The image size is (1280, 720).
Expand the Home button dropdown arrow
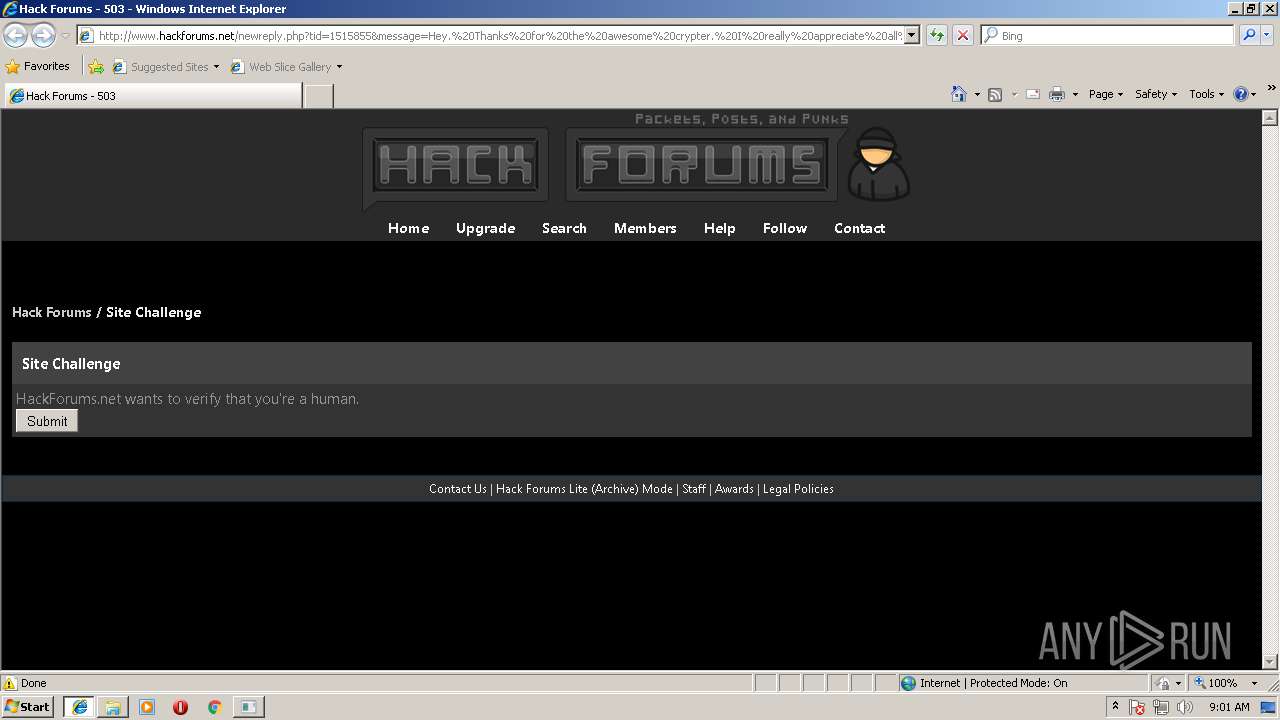[977, 94]
